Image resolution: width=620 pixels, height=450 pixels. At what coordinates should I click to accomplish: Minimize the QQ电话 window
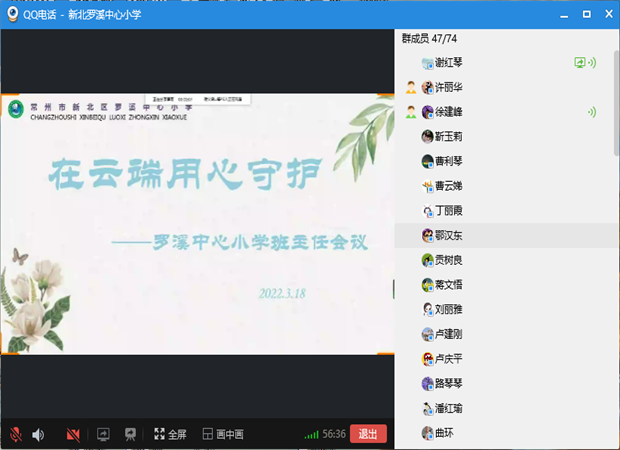564,15
